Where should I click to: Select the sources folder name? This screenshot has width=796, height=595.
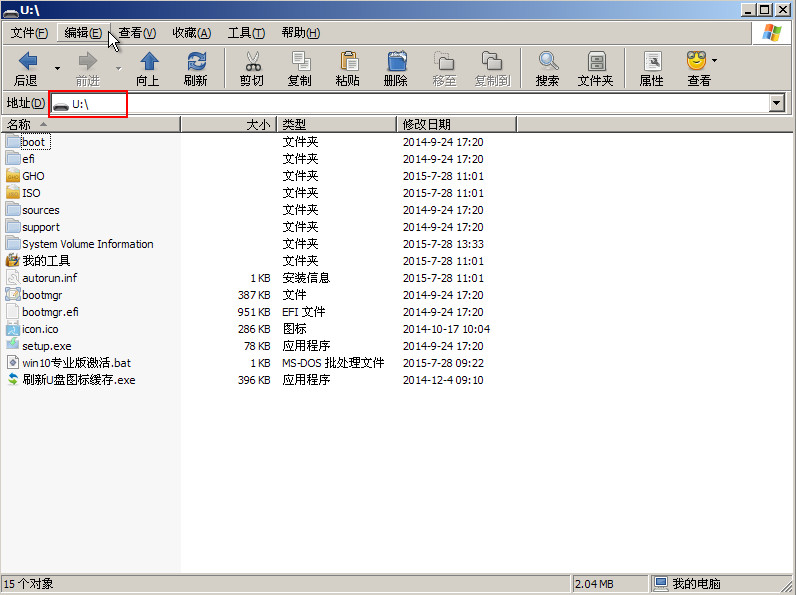point(41,210)
